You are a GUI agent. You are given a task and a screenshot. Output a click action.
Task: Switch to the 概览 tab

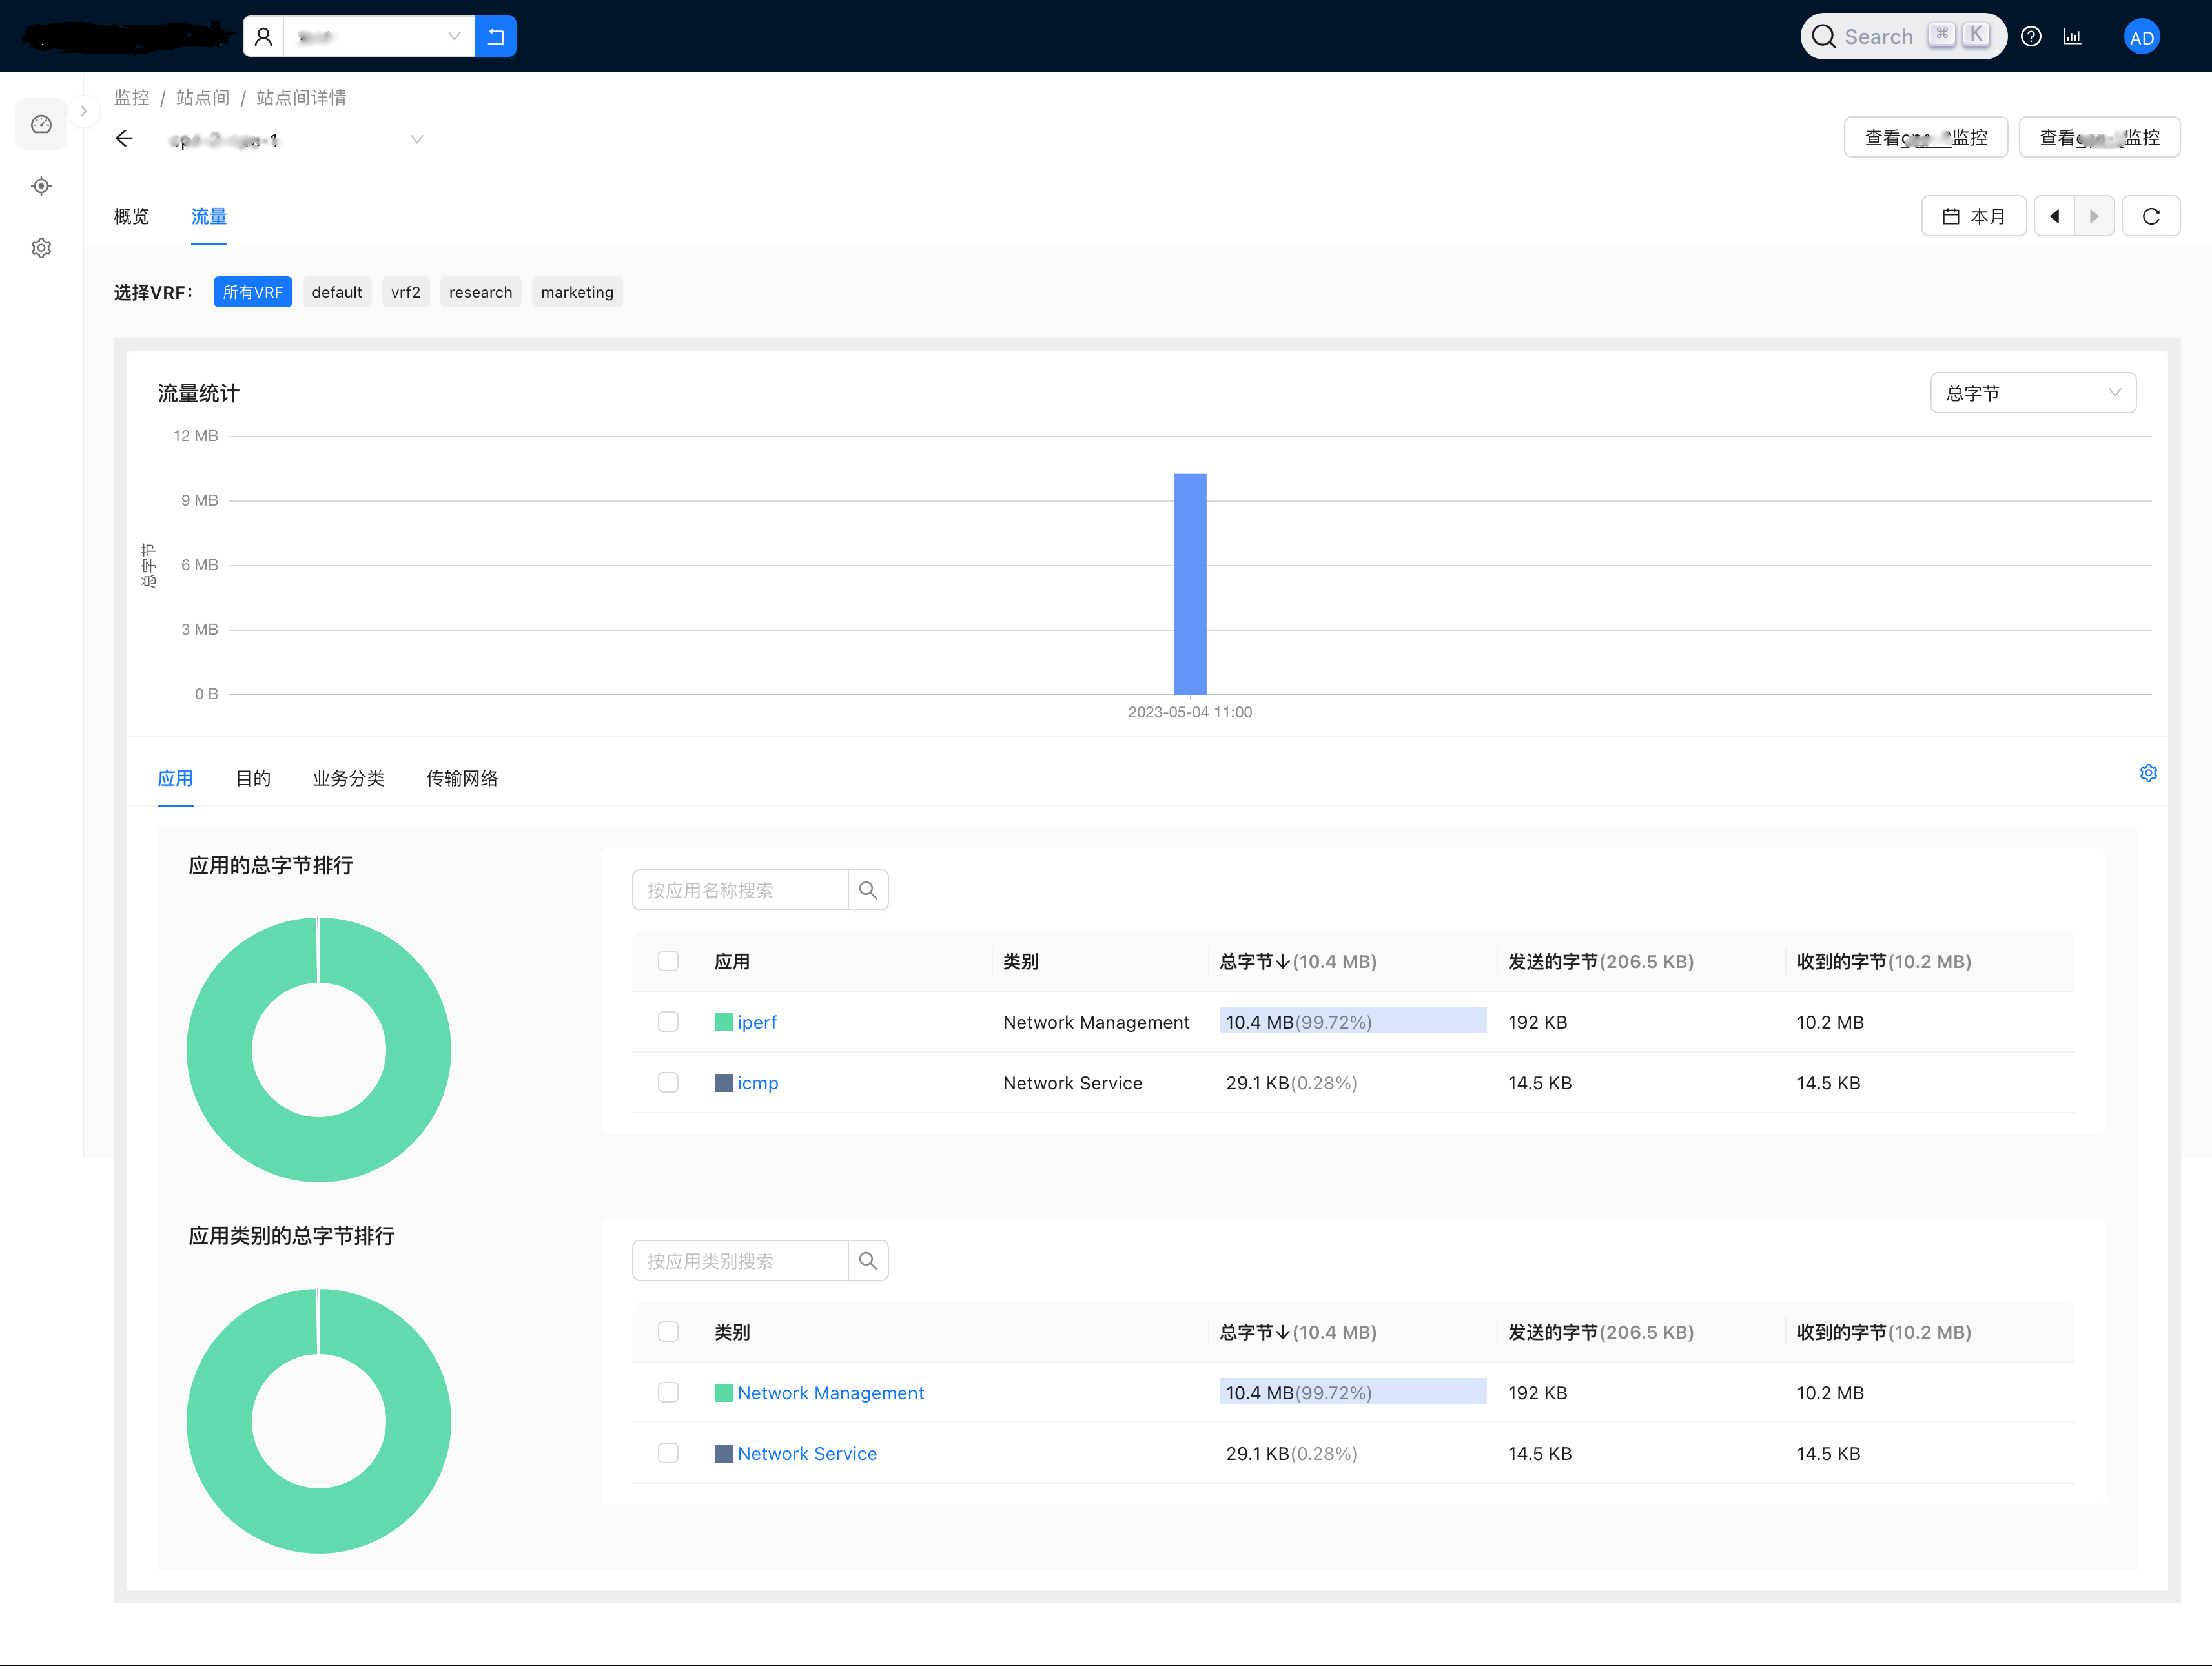[131, 216]
